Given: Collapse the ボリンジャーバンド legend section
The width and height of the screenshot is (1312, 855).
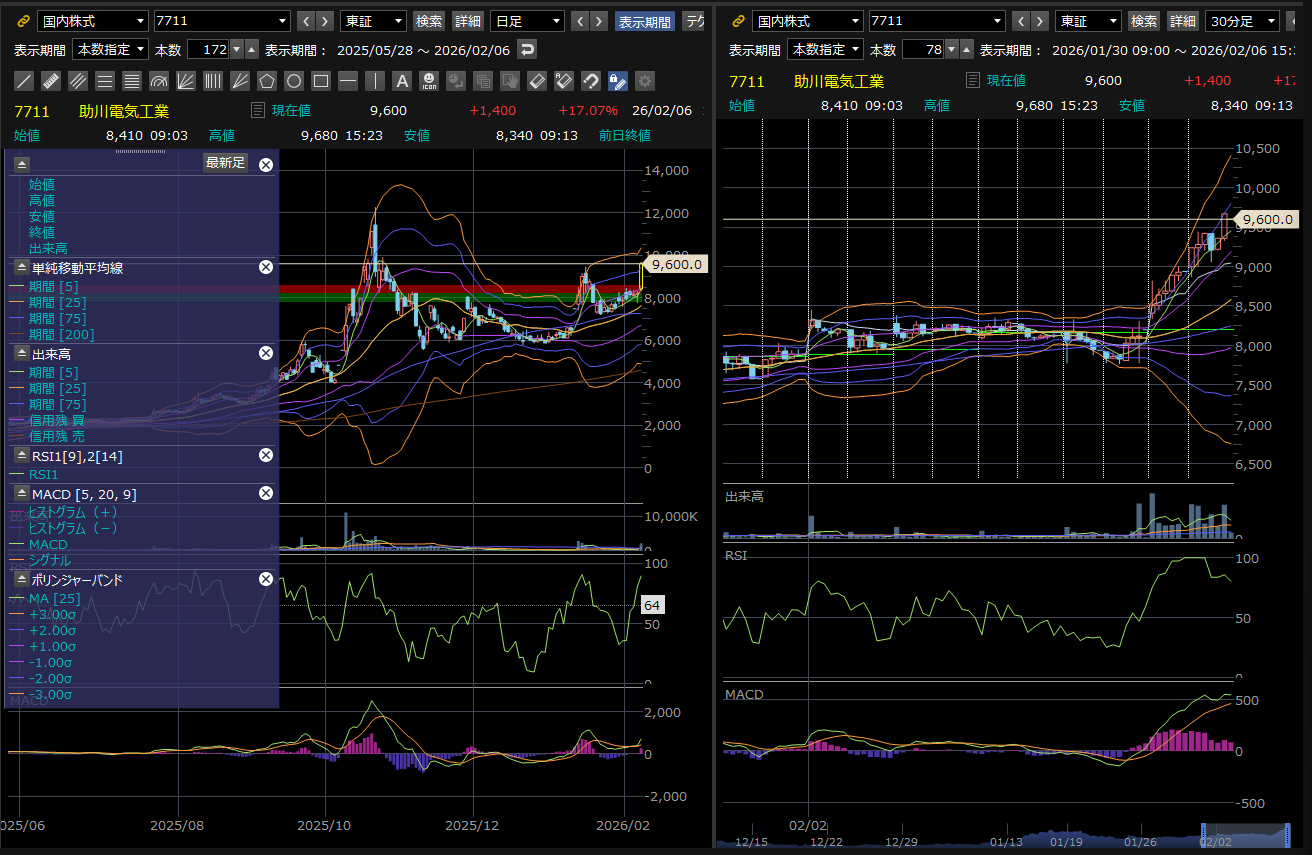Looking at the screenshot, I should click(x=21, y=579).
